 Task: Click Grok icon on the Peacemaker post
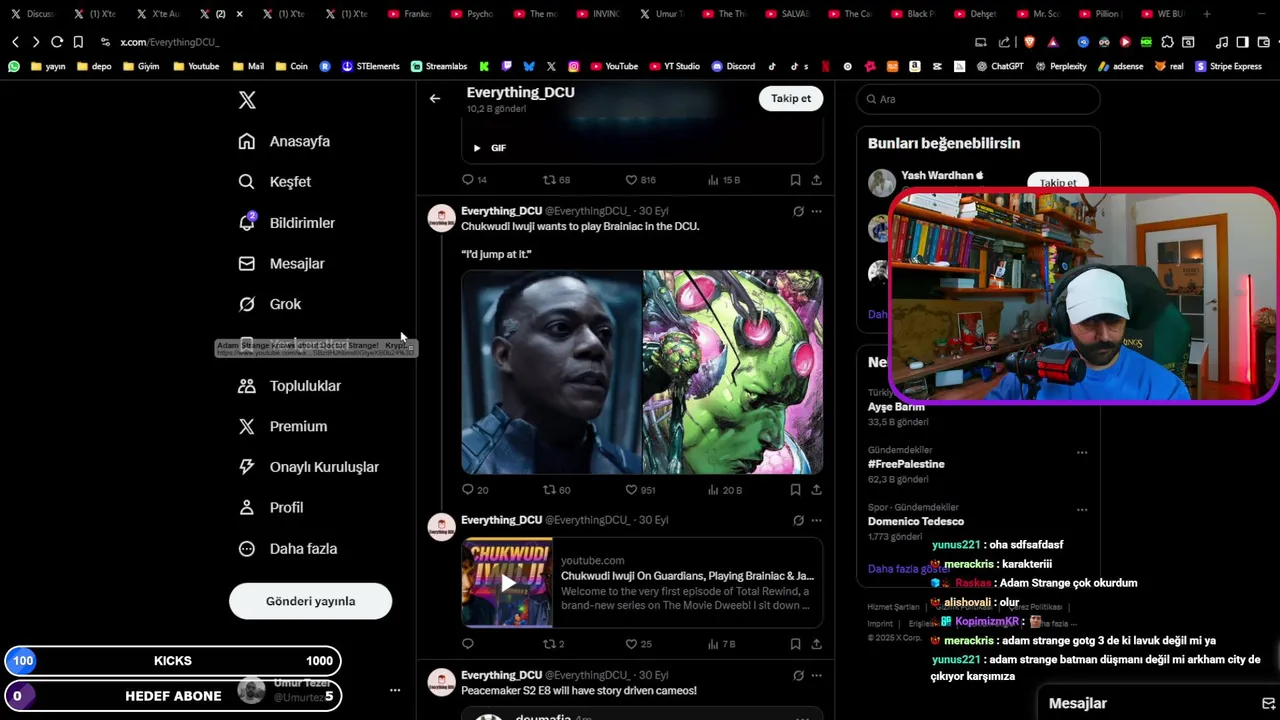point(798,675)
